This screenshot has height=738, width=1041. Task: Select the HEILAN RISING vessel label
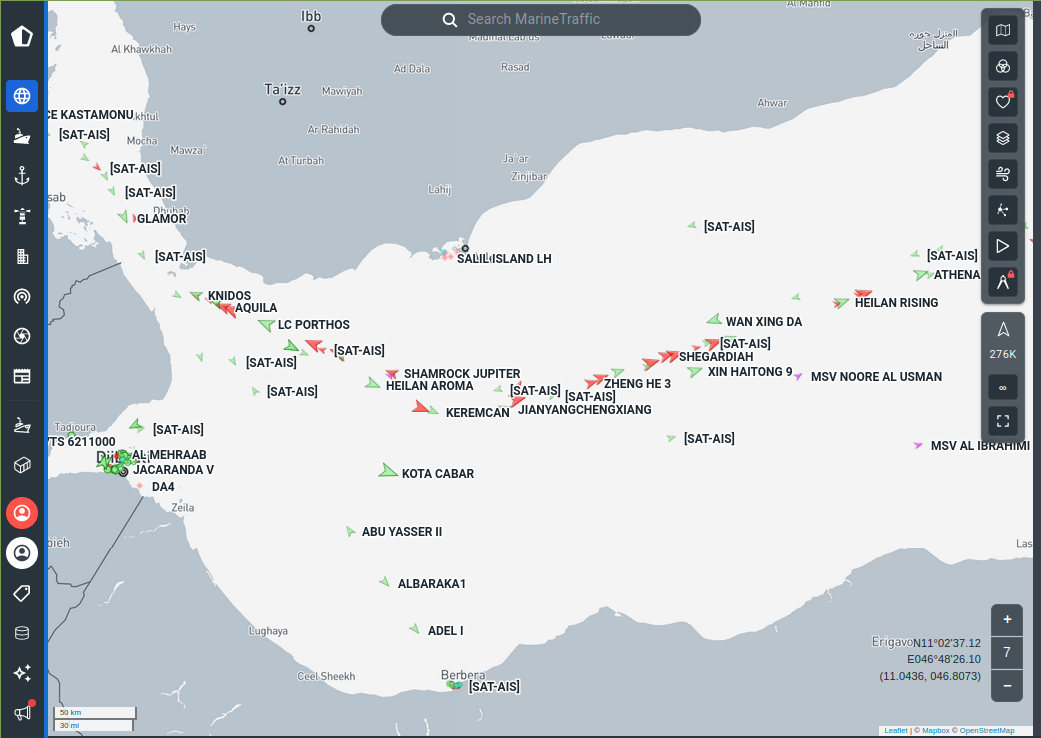pyautogui.click(x=896, y=303)
